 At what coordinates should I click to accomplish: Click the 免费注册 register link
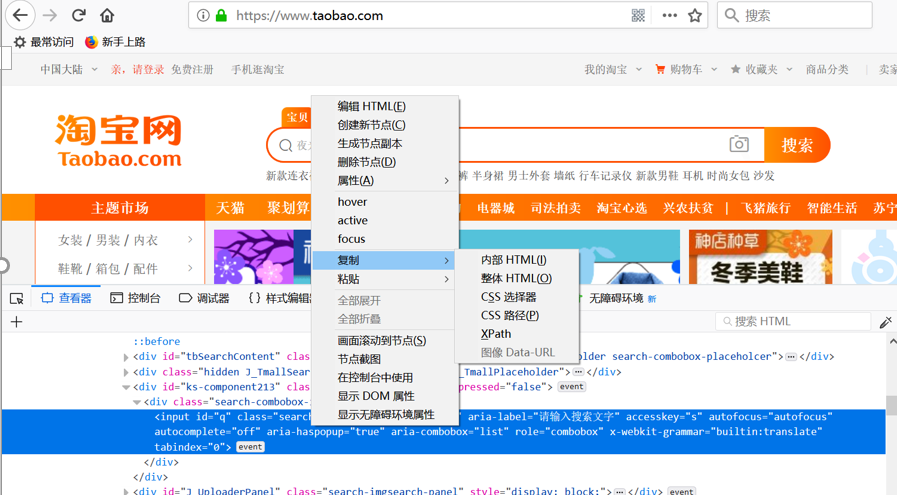pos(192,69)
